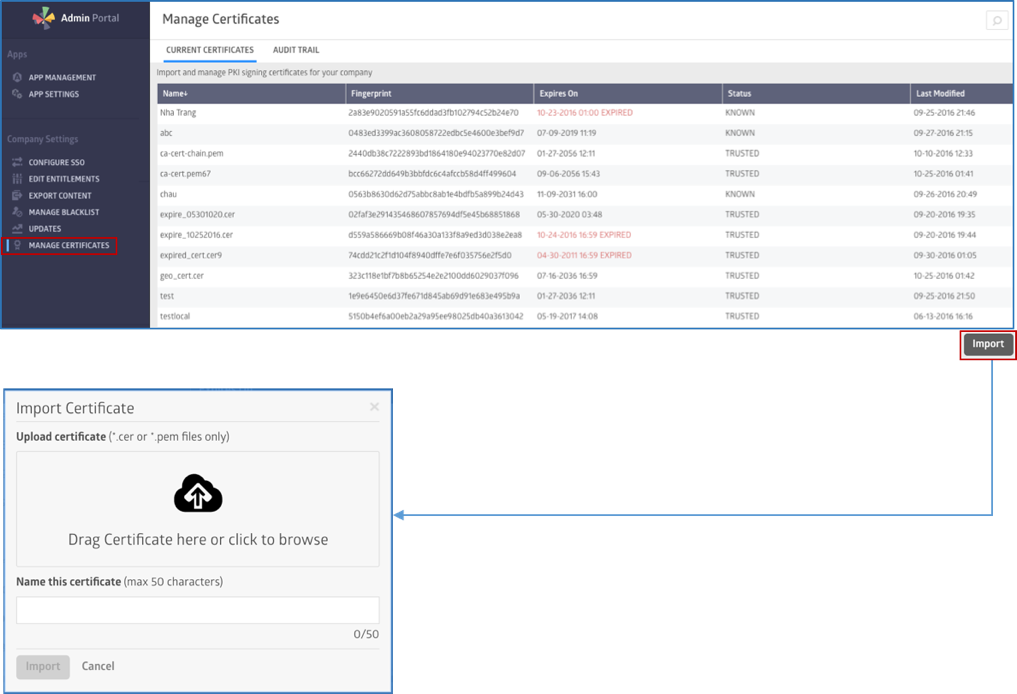
Task: Switch to the Audit Trail tab
Action: pyautogui.click(x=296, y=50)
